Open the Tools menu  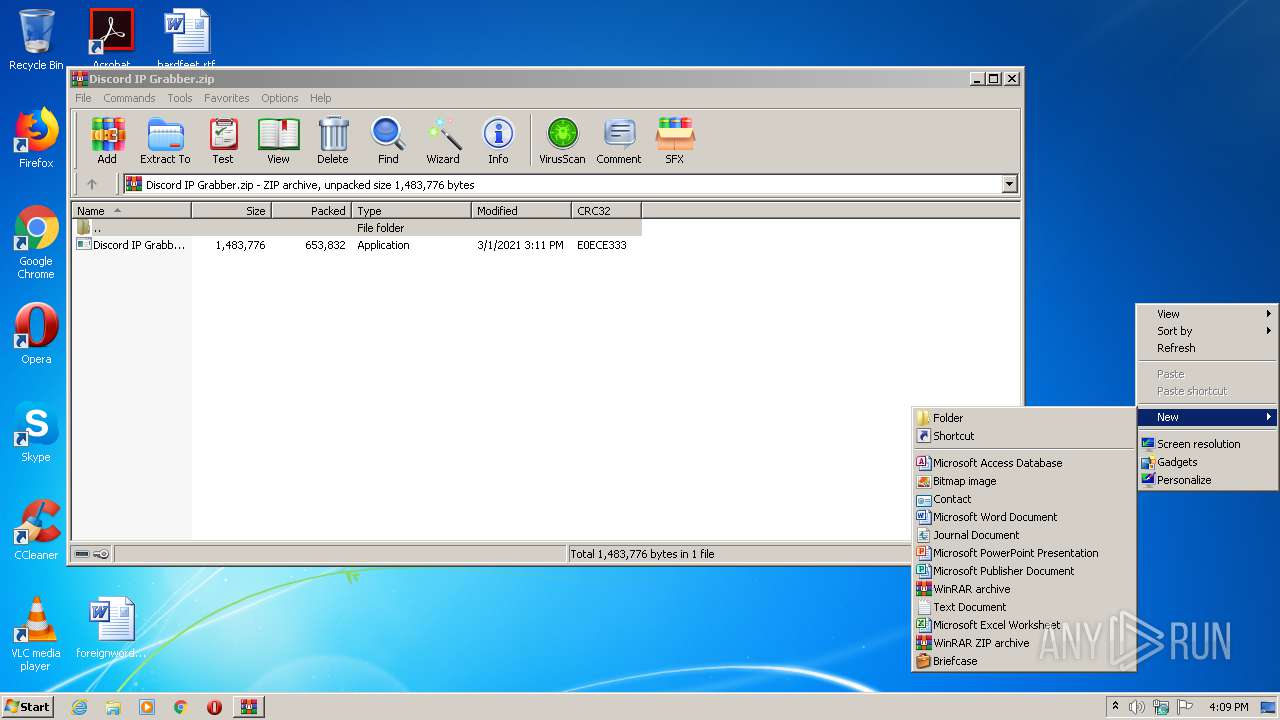tap(180, 98)
